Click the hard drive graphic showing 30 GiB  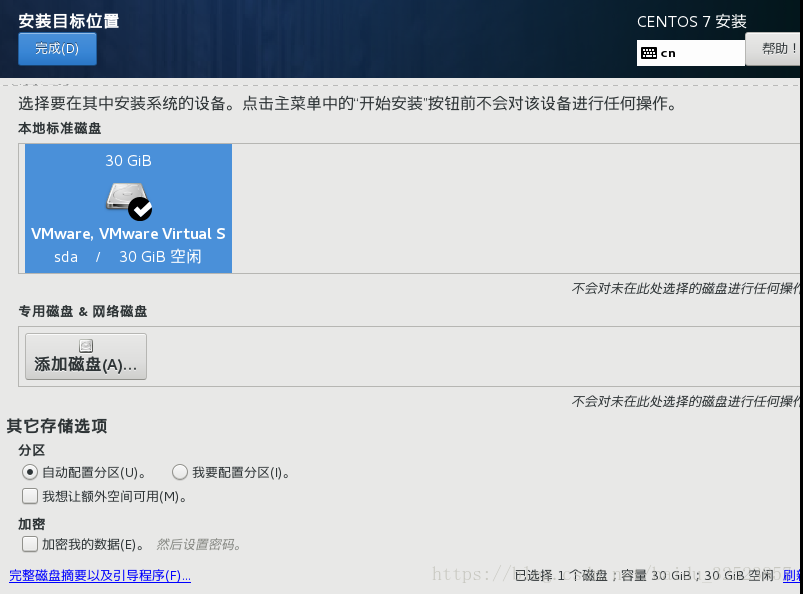point(127,196)
